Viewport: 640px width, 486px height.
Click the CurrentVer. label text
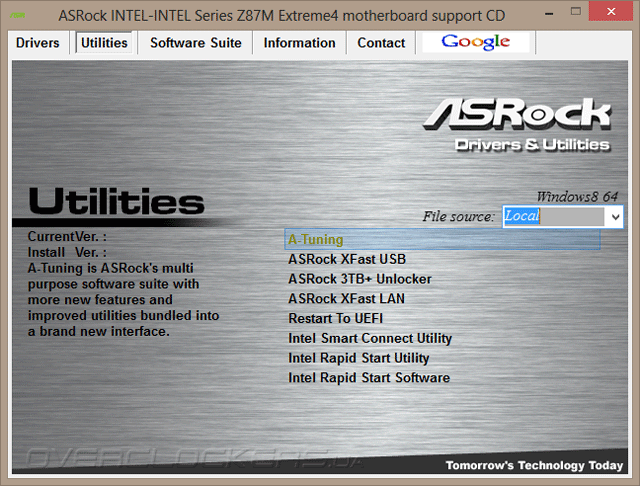click(67, 237)
